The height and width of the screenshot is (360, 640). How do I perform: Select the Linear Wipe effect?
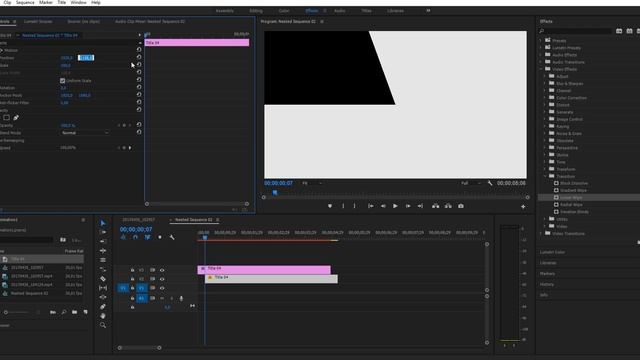click(571, 198)
